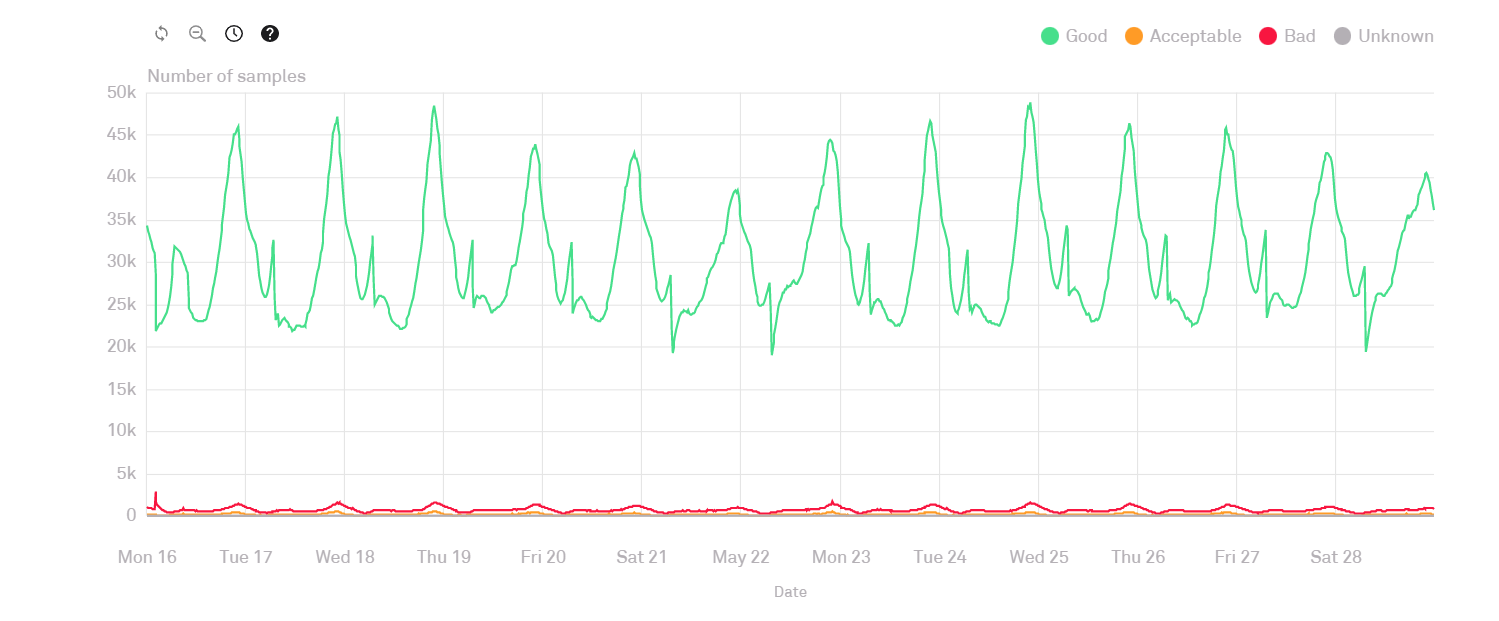
Task: Click the Number of samples axis title
Action: pyautogui.click(x=226, y=76)
